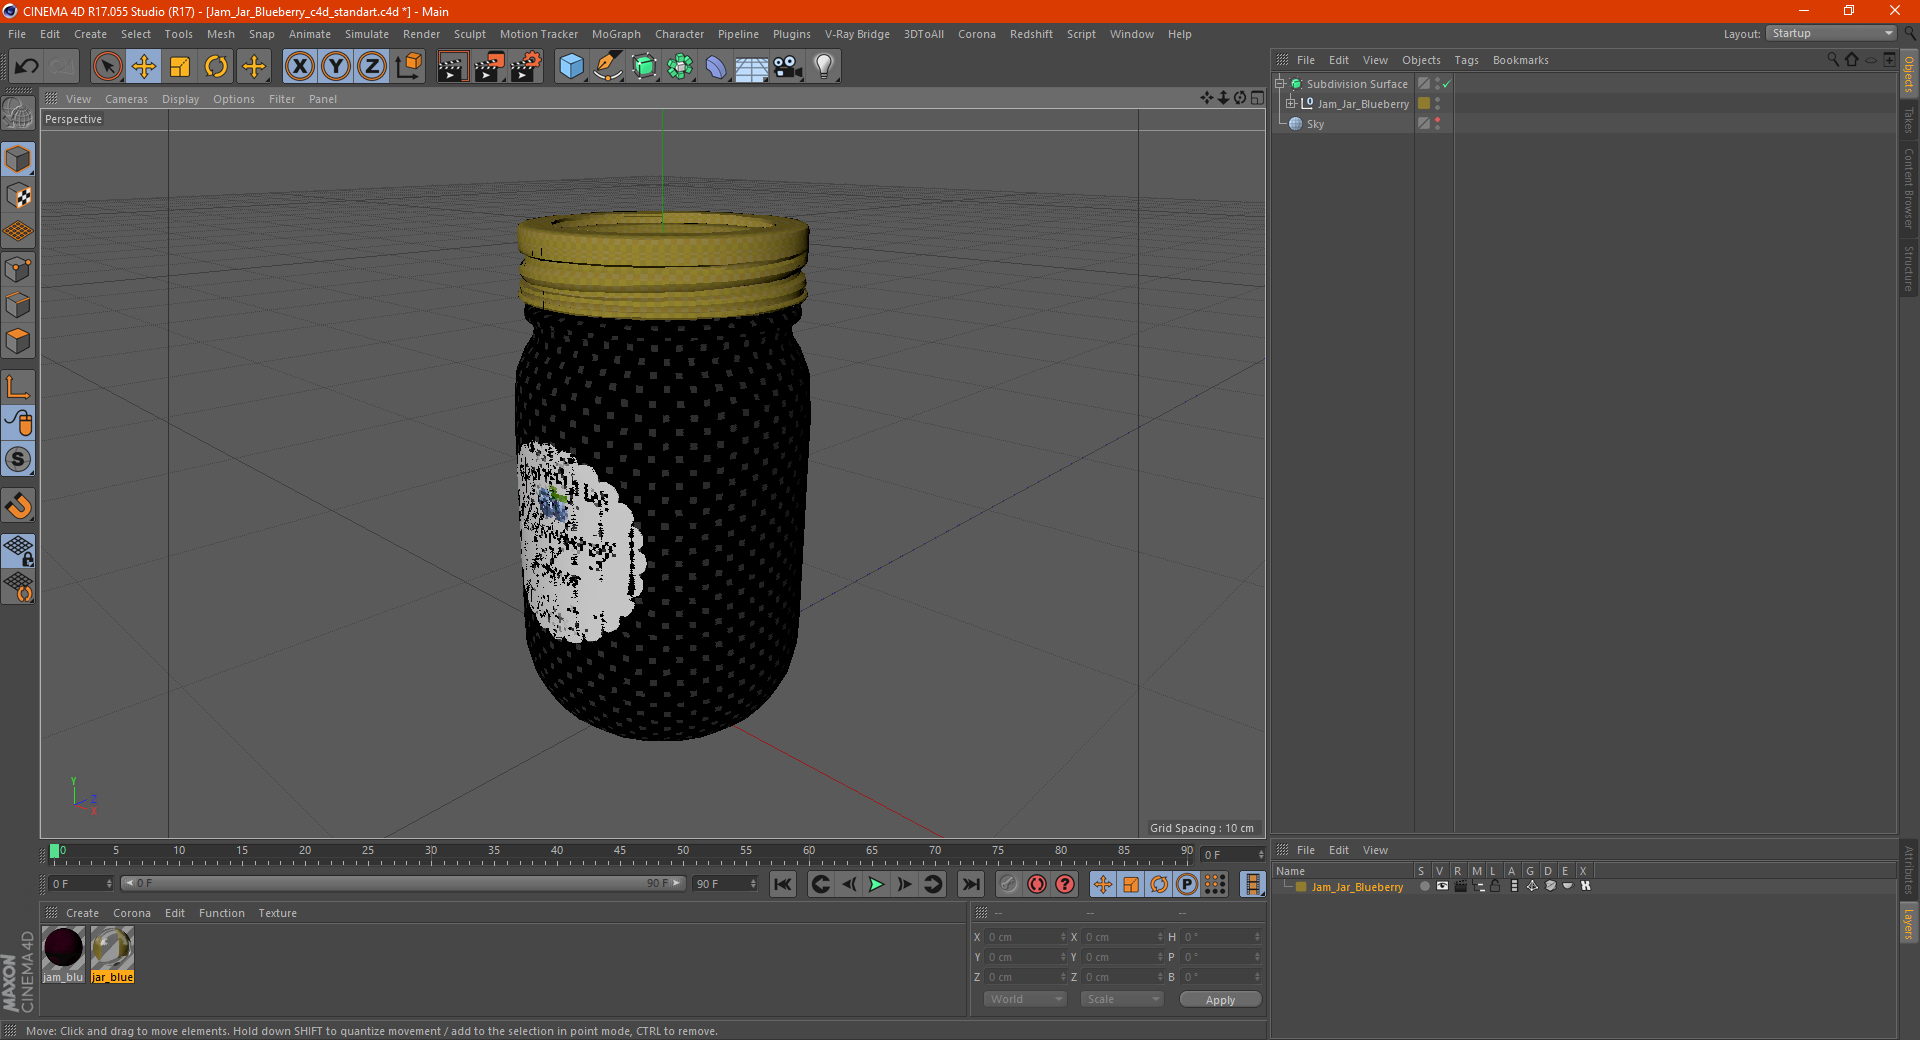Screen dimensions: 1920x1040
Task: Open Object Manager Tags menu
Action: point(1466,60)
